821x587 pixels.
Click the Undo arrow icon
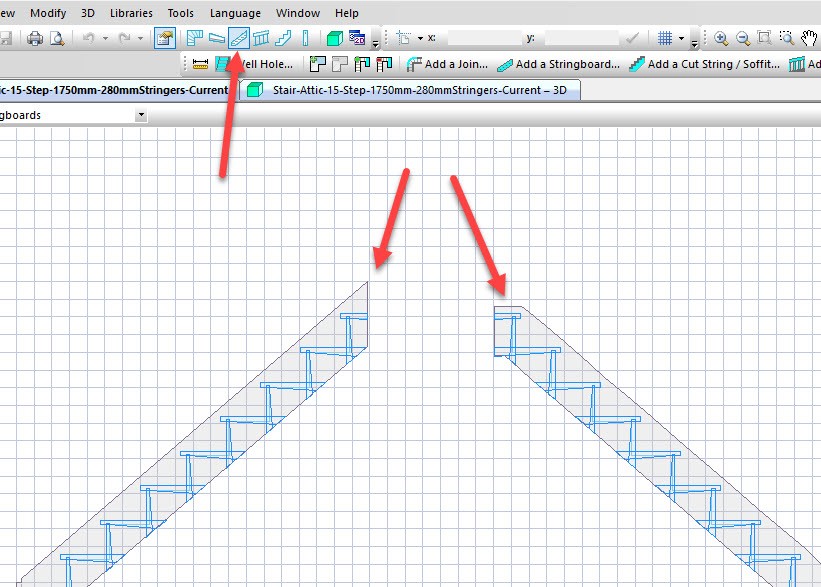point(89,38)
